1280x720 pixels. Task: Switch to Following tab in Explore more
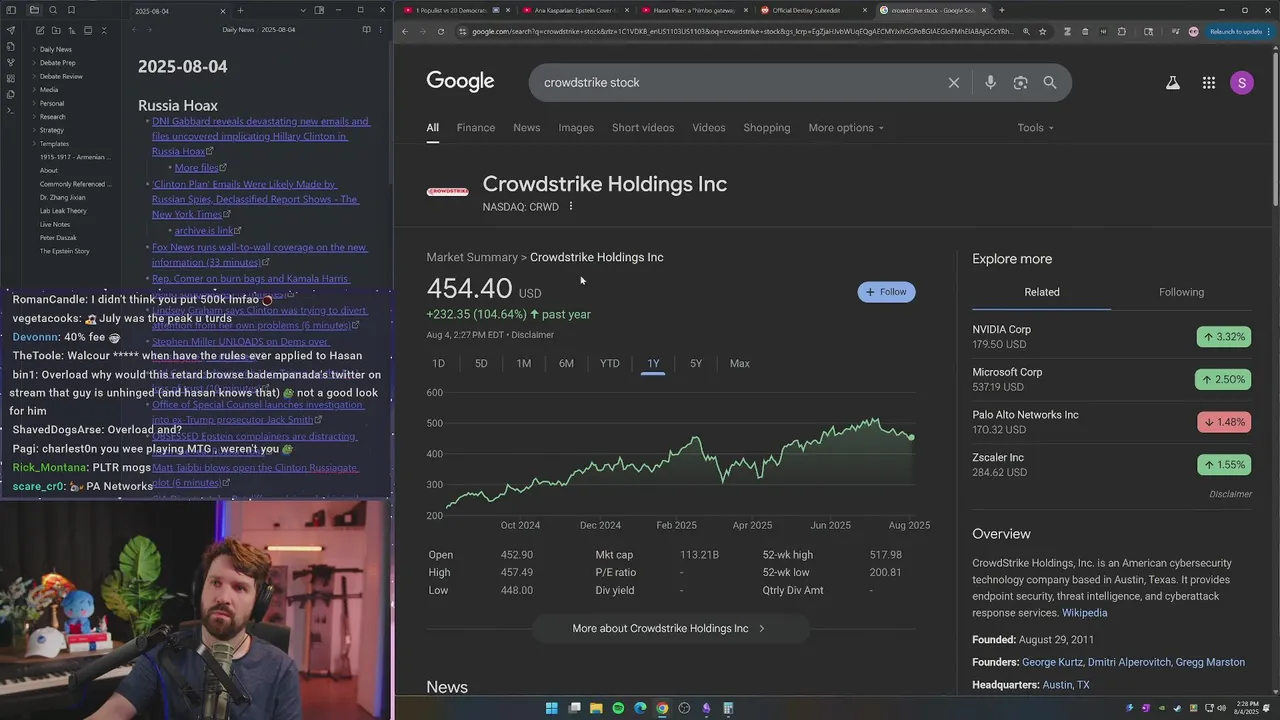click(x=1181, y=292)
